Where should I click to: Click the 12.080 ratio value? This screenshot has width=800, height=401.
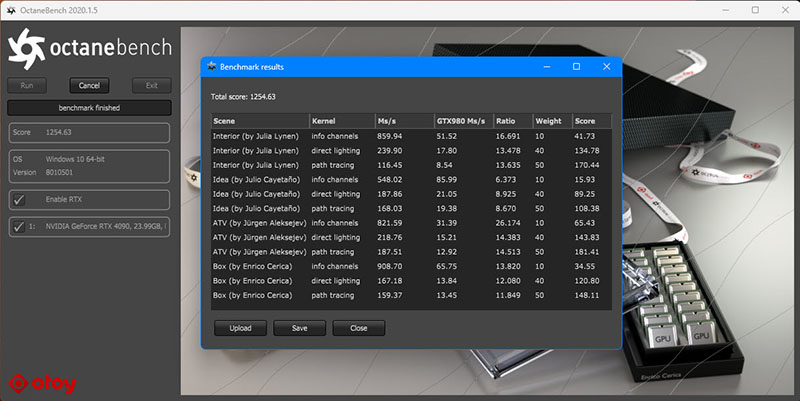click(x=508, y=281)
